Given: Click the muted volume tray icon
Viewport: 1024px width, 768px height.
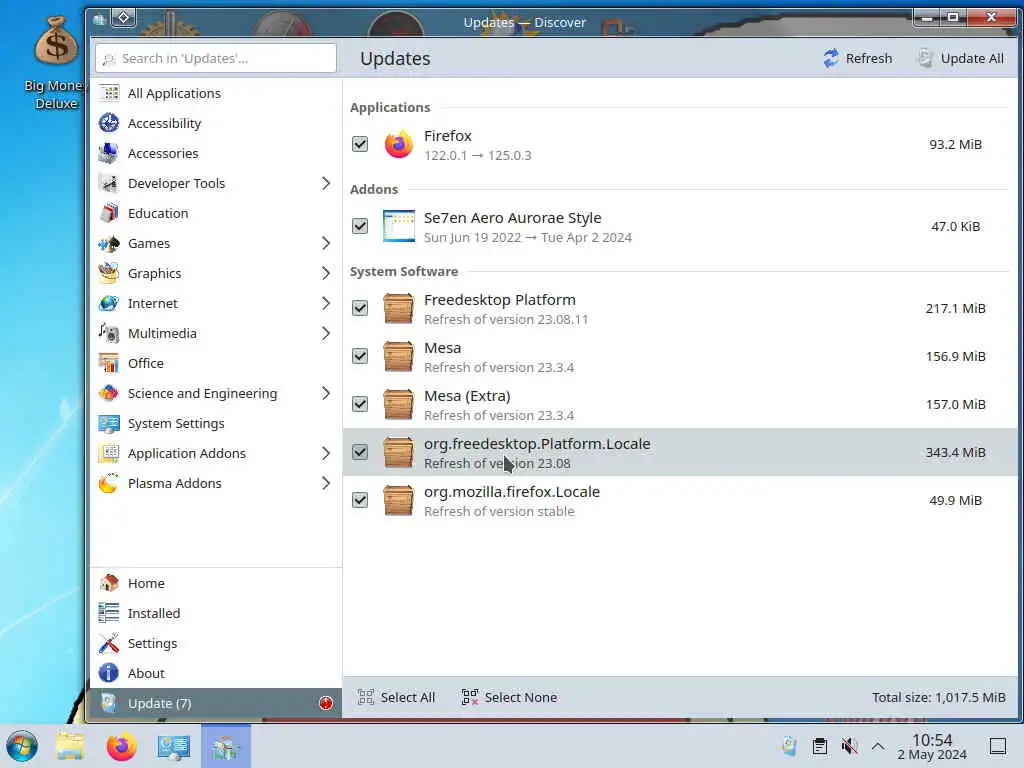Looking at the screenshot, I should [849, 746].
